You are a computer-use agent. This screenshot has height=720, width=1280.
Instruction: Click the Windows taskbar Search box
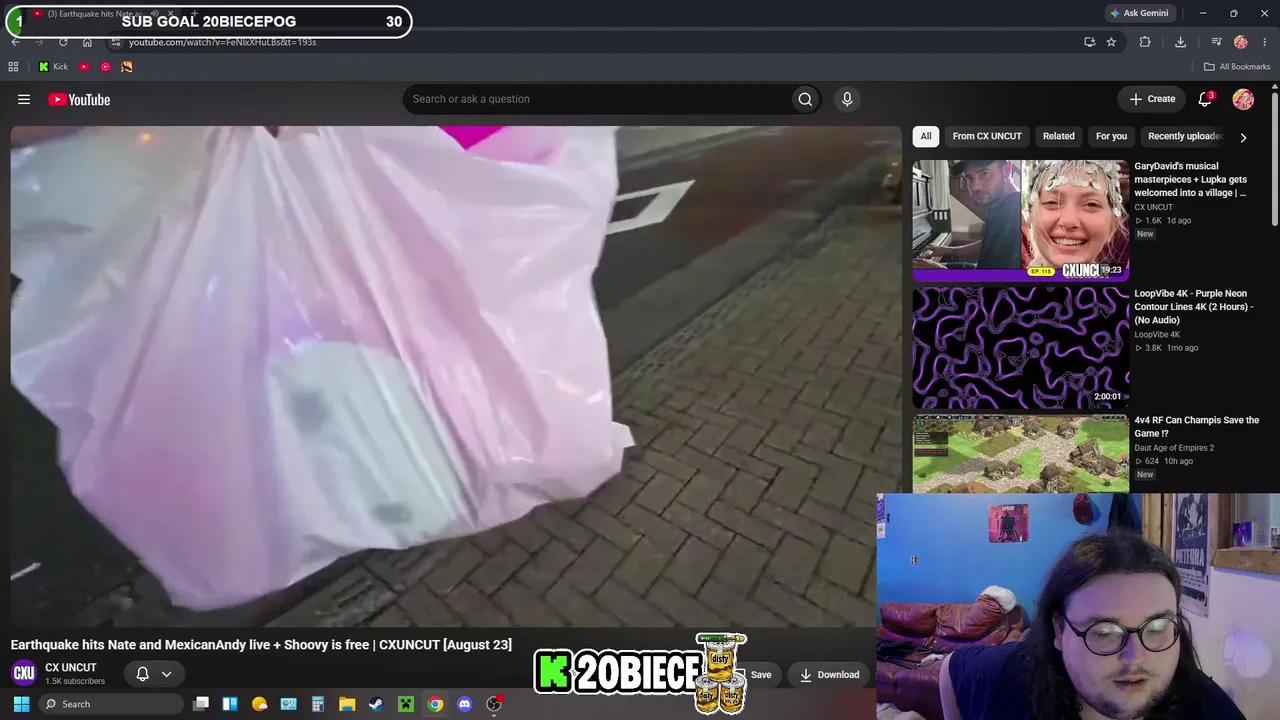pos(110,704)
